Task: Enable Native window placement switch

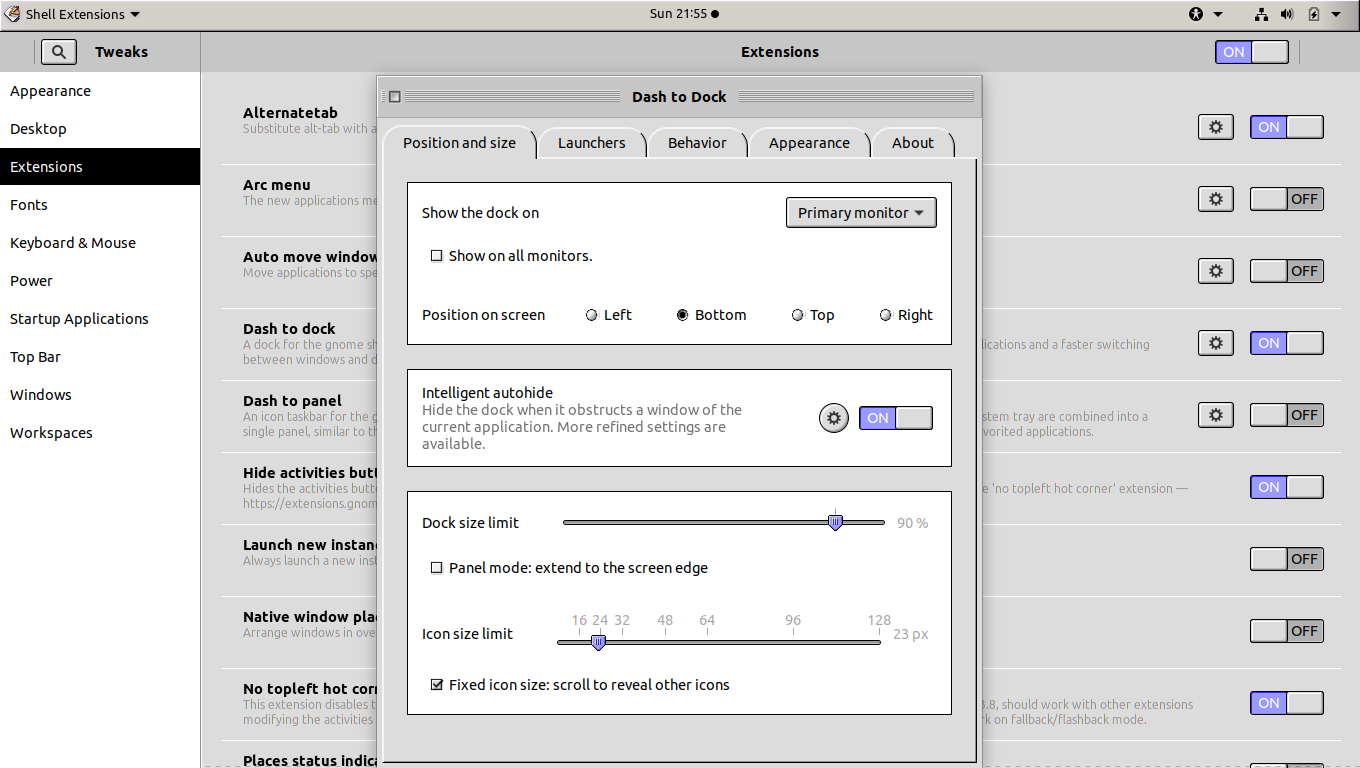Action: pos(1287,631)
